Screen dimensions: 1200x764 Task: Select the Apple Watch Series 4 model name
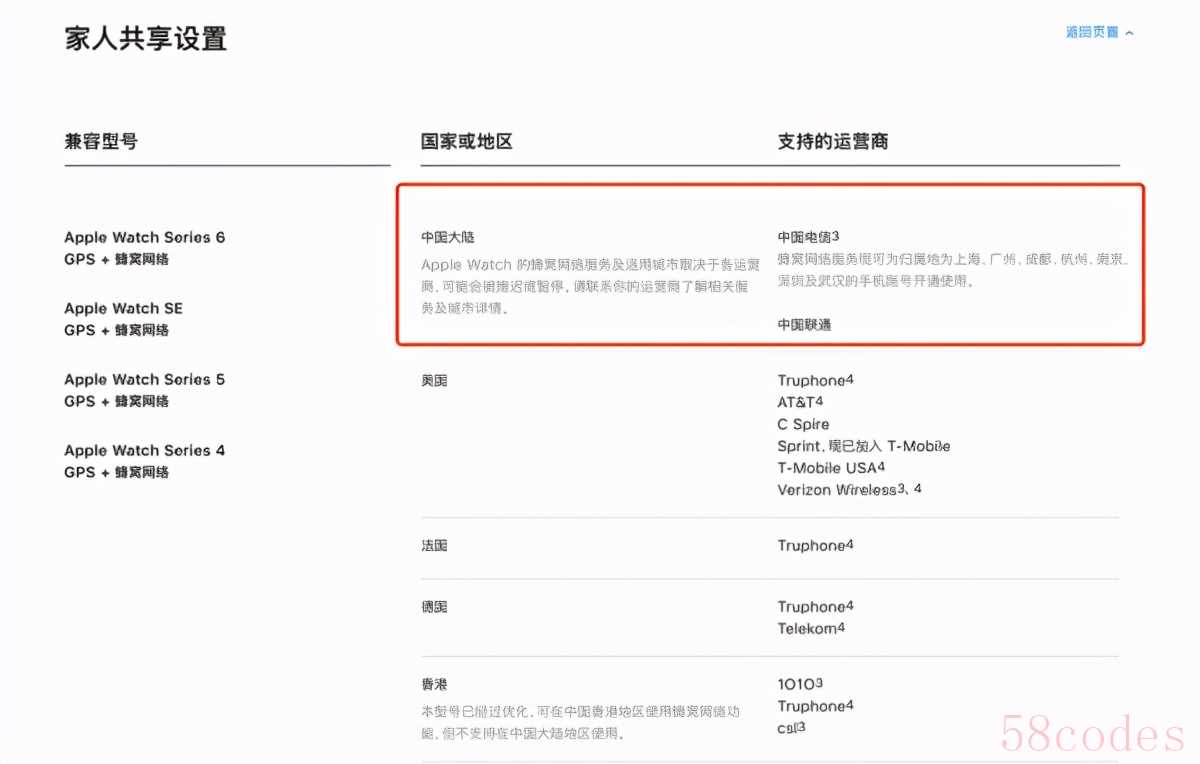(145, 450)
